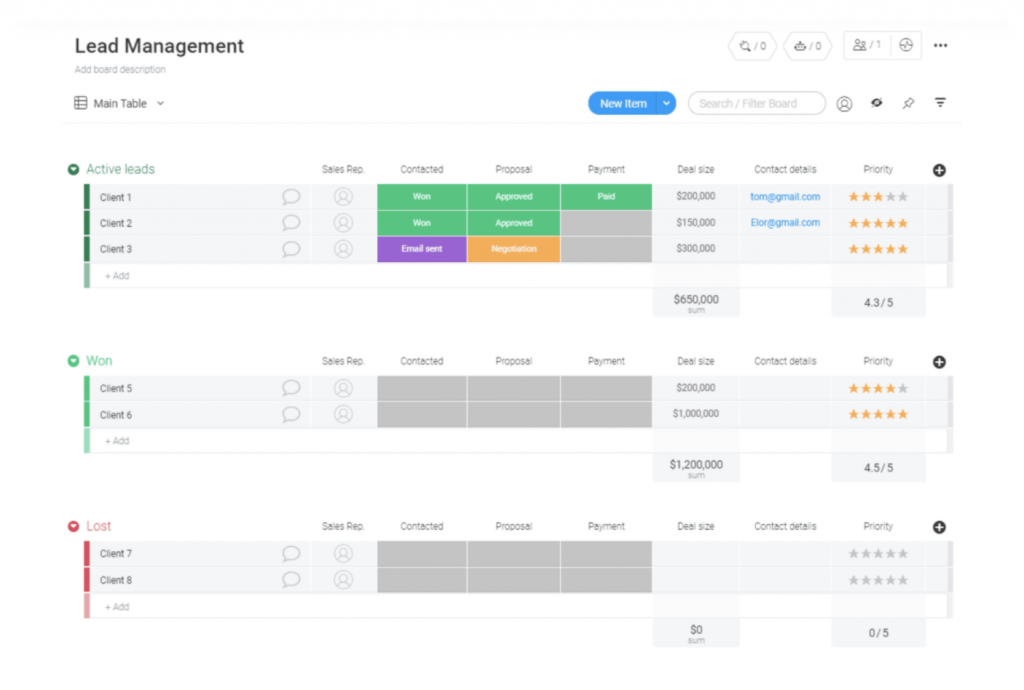Collapse the Active leads group

coord(73,170)
